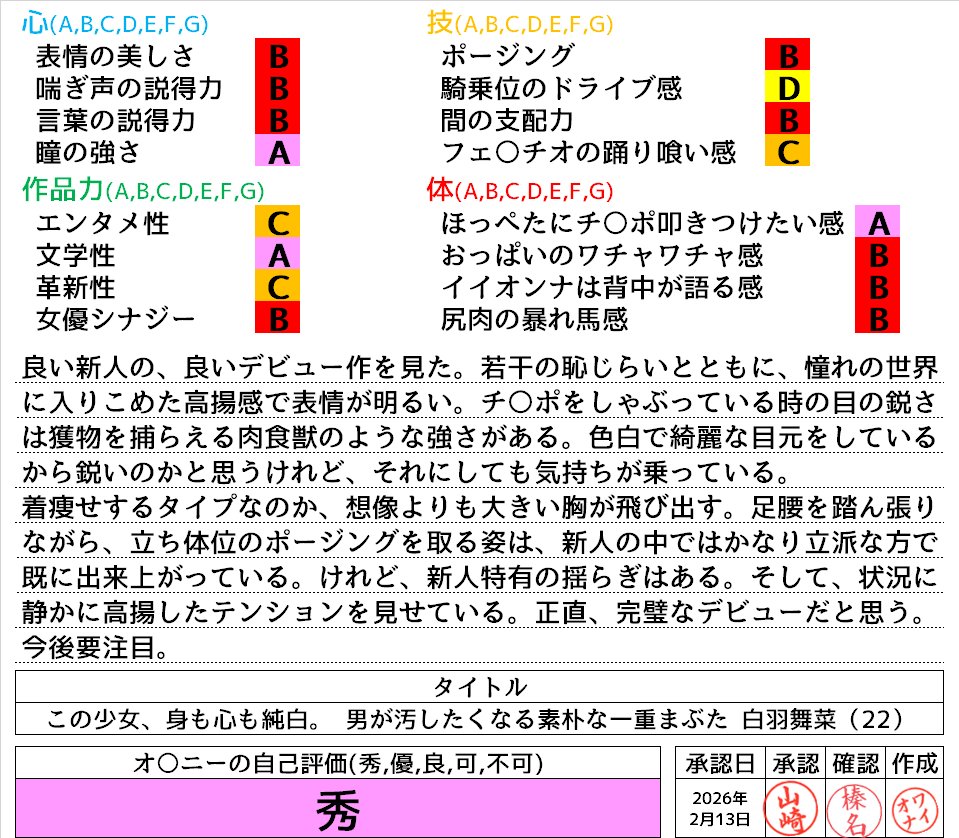Select the C grade beside 革新性
959x838 pixels.
(x=278, y=285)
